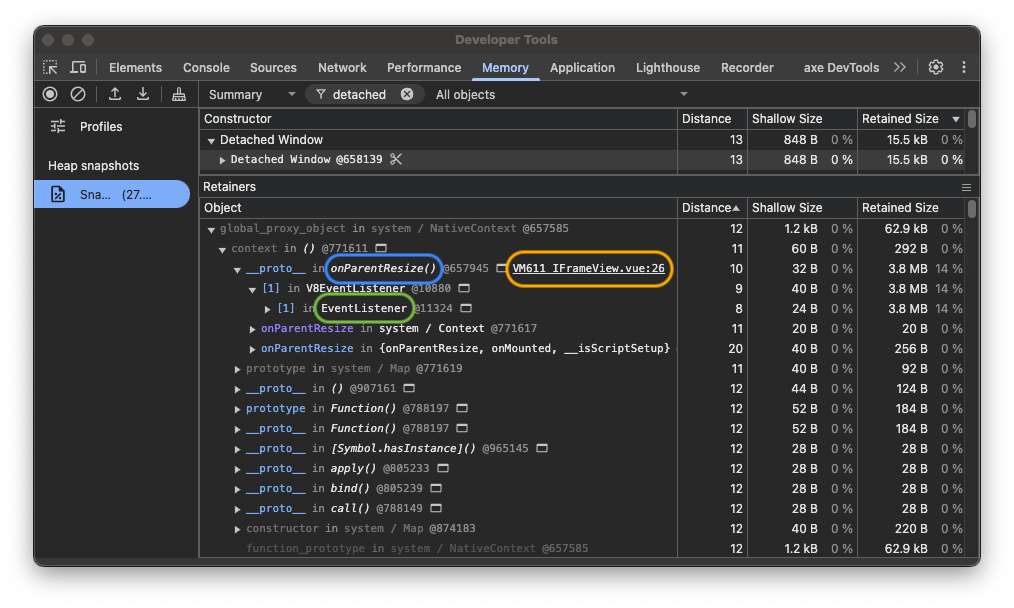Take heap snapshot record button
This screenshot has height=608, width=1014.
click(x=50, y=94)
